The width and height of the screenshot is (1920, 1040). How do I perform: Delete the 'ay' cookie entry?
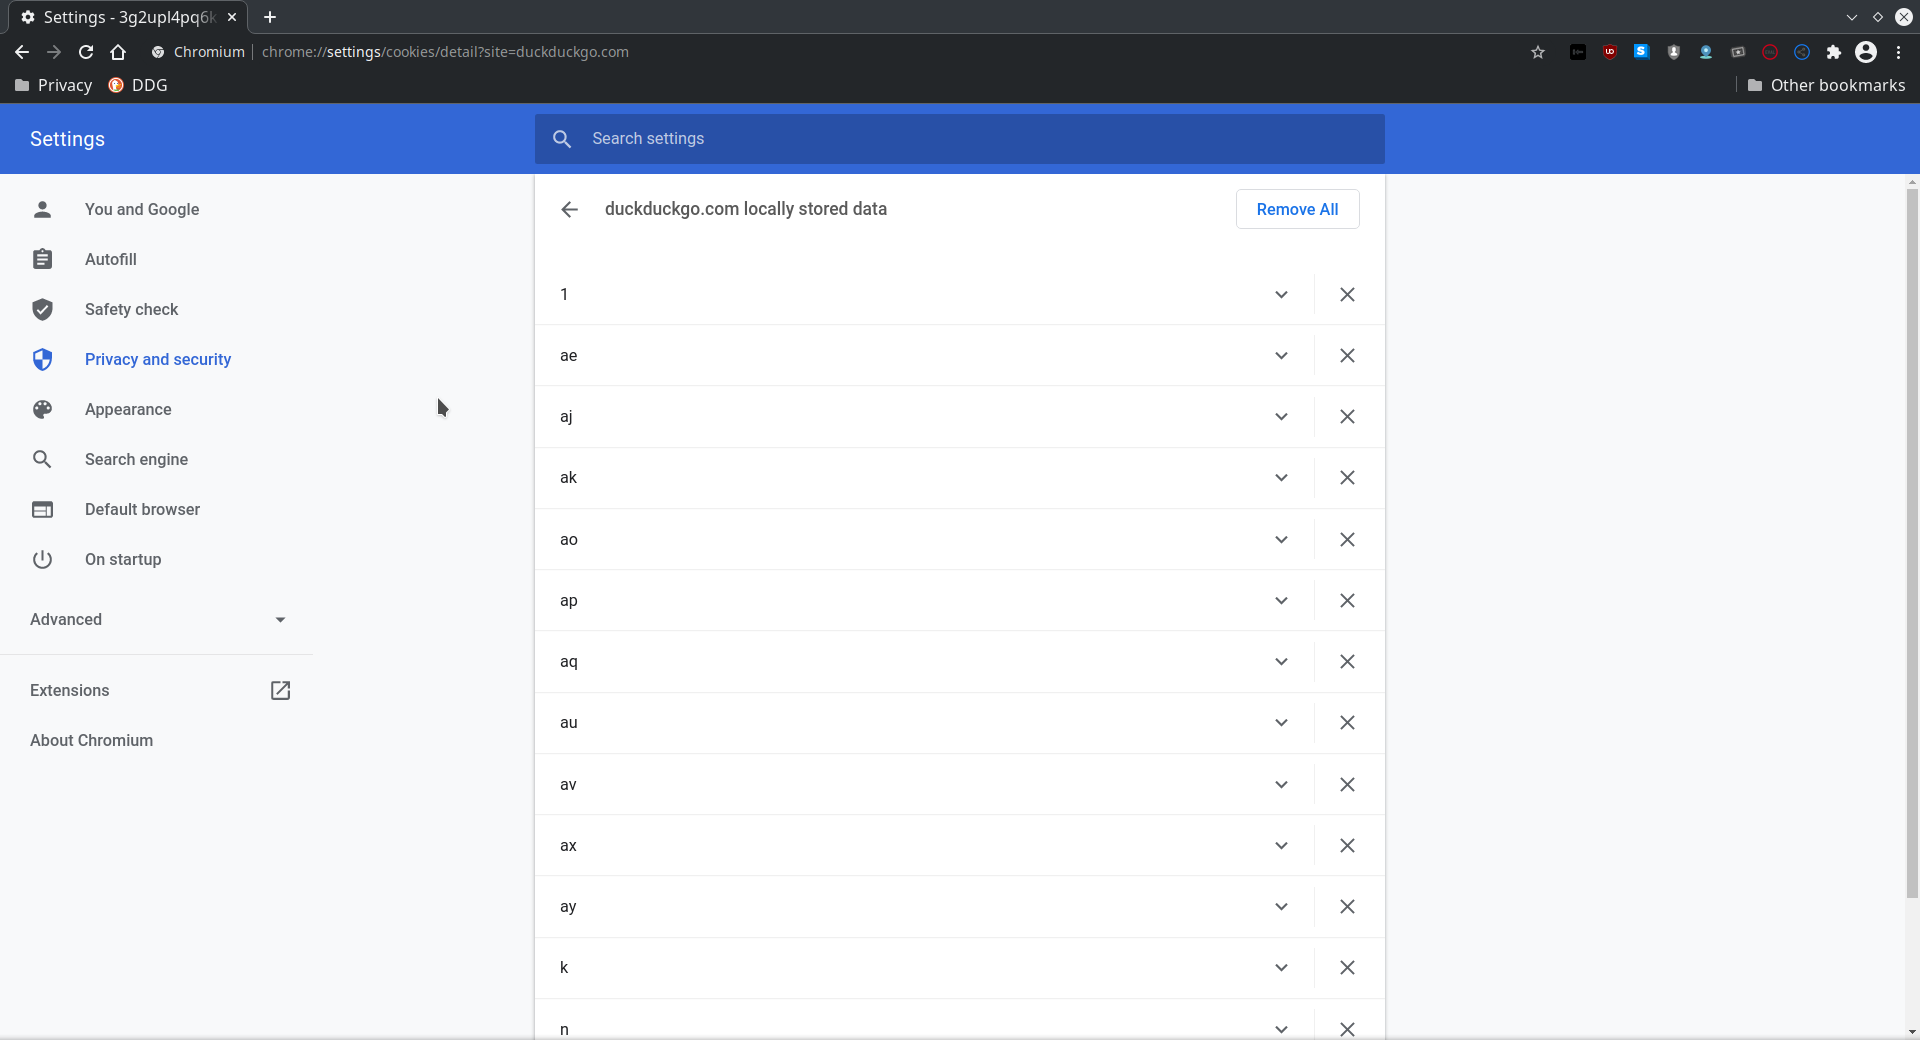[x=1347, y=906]
